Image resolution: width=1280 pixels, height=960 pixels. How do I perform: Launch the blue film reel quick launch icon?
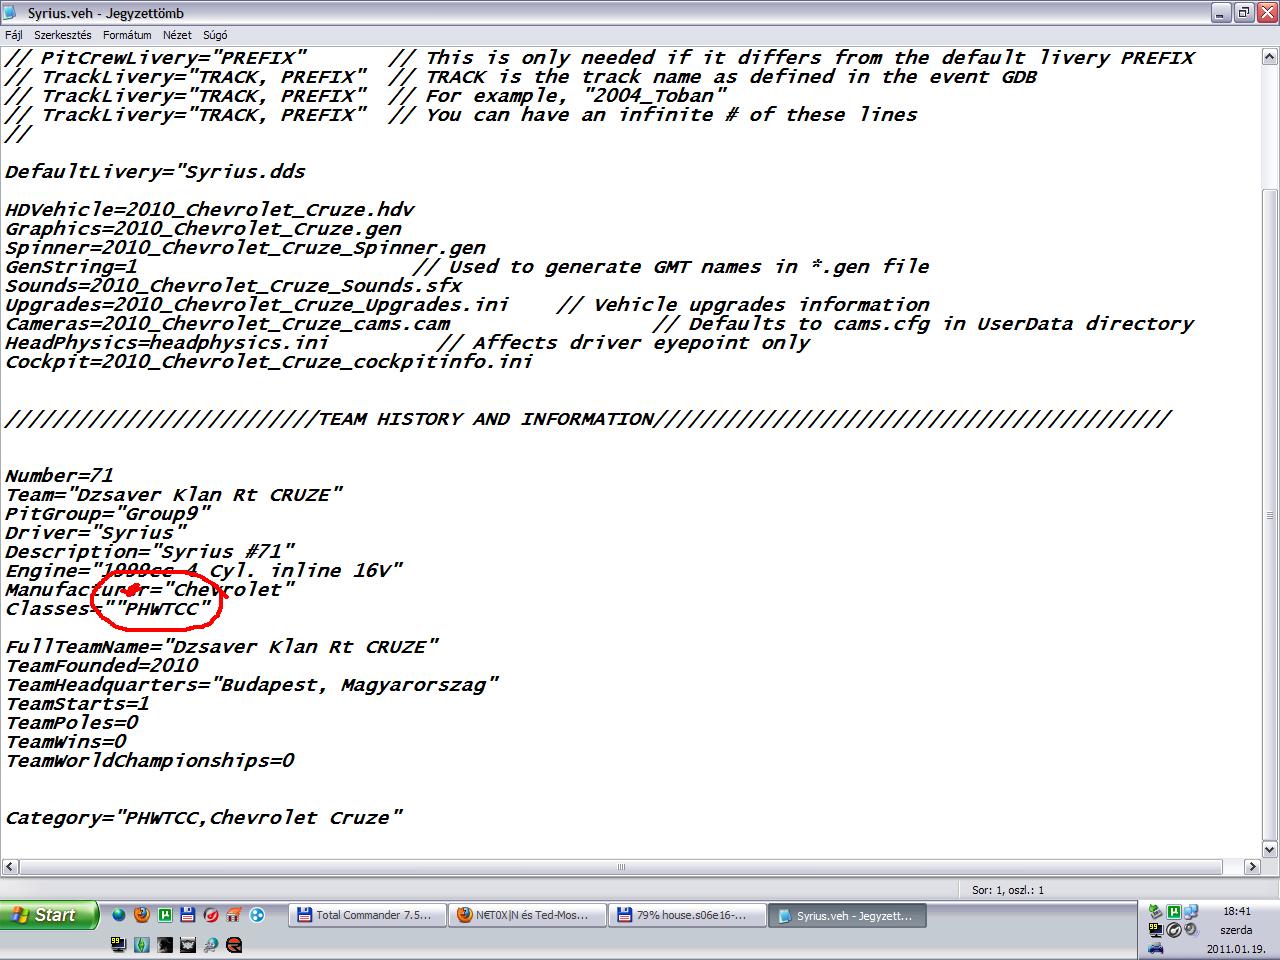[257, 915]
